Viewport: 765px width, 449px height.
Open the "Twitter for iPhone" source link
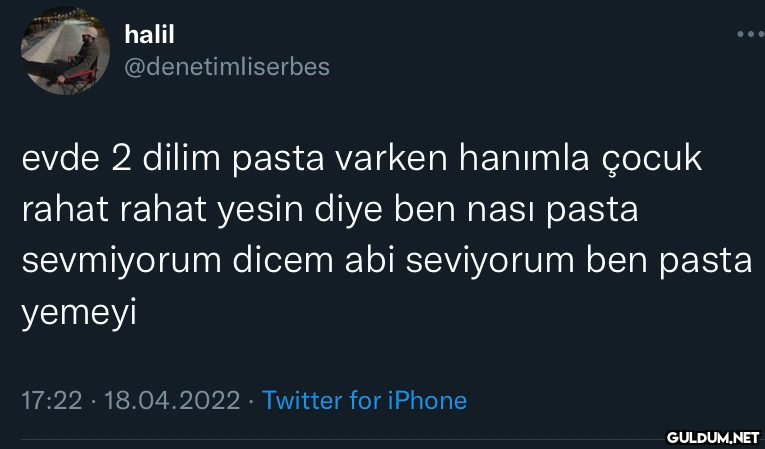click(x=364, y=401)
